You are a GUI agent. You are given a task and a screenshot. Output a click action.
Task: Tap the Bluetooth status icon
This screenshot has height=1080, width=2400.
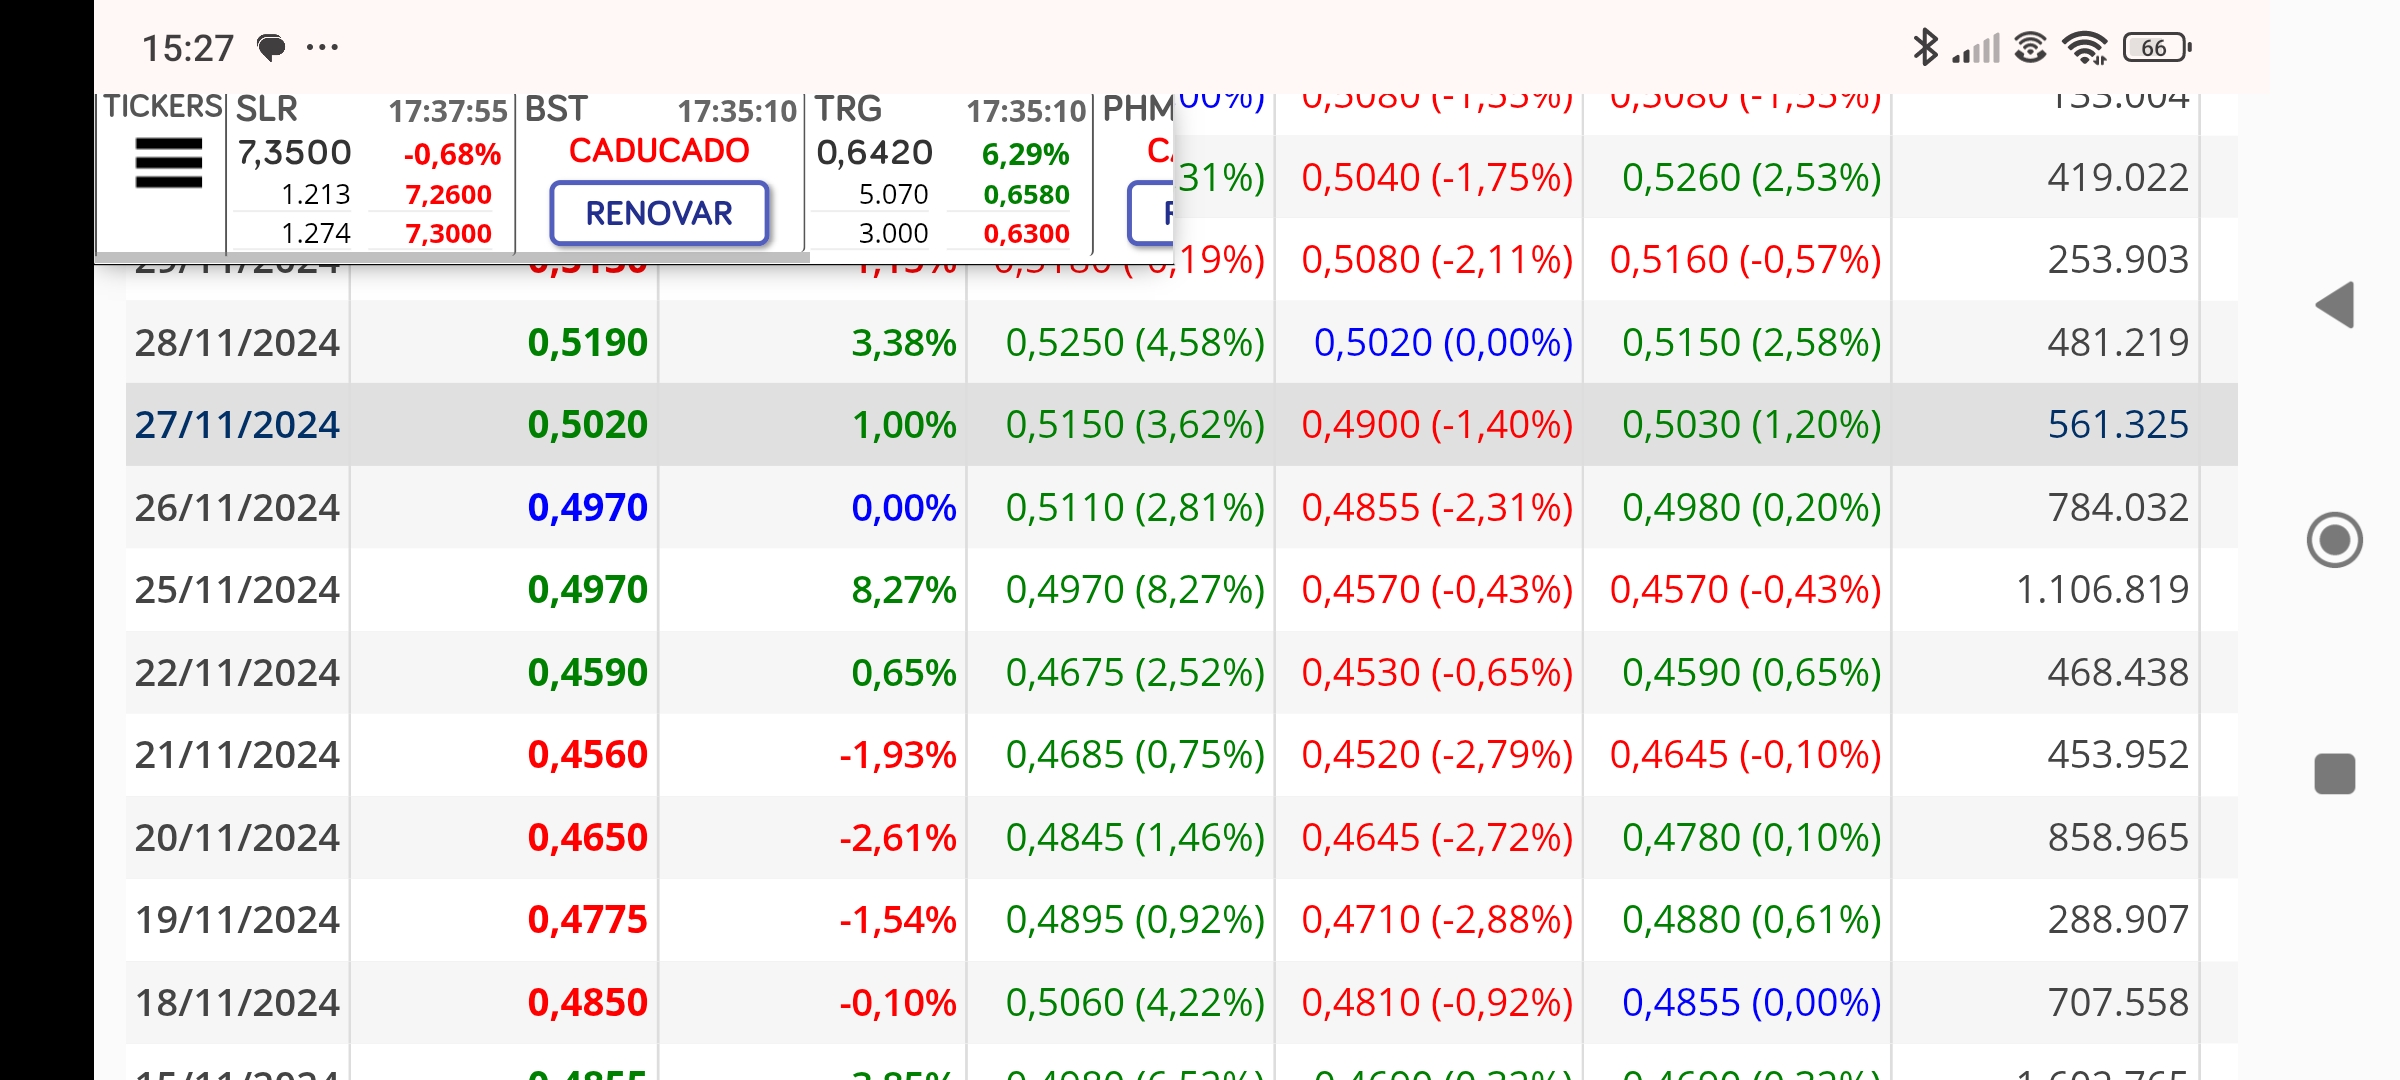[1925, 47]
